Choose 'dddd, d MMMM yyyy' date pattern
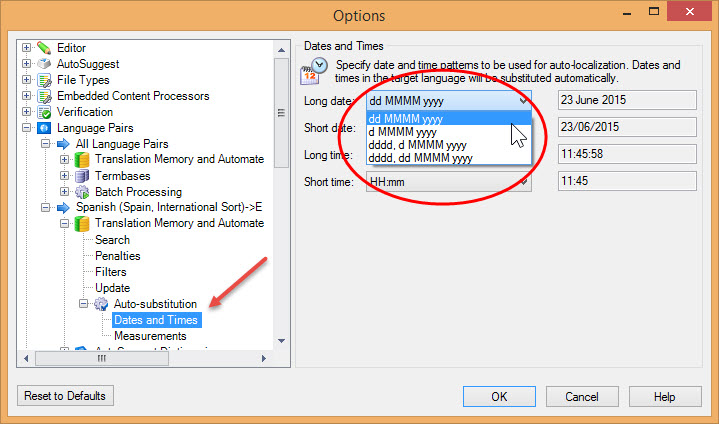 click(x=418, y=145)
